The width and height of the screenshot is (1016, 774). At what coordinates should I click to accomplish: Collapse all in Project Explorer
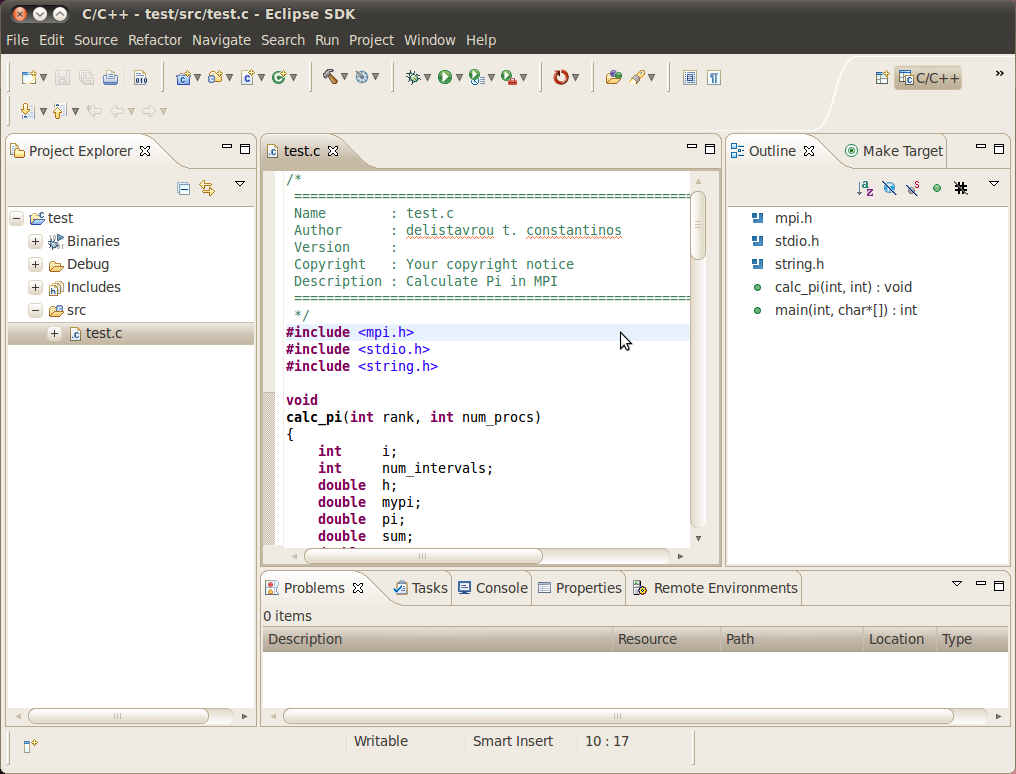(184, 188)
